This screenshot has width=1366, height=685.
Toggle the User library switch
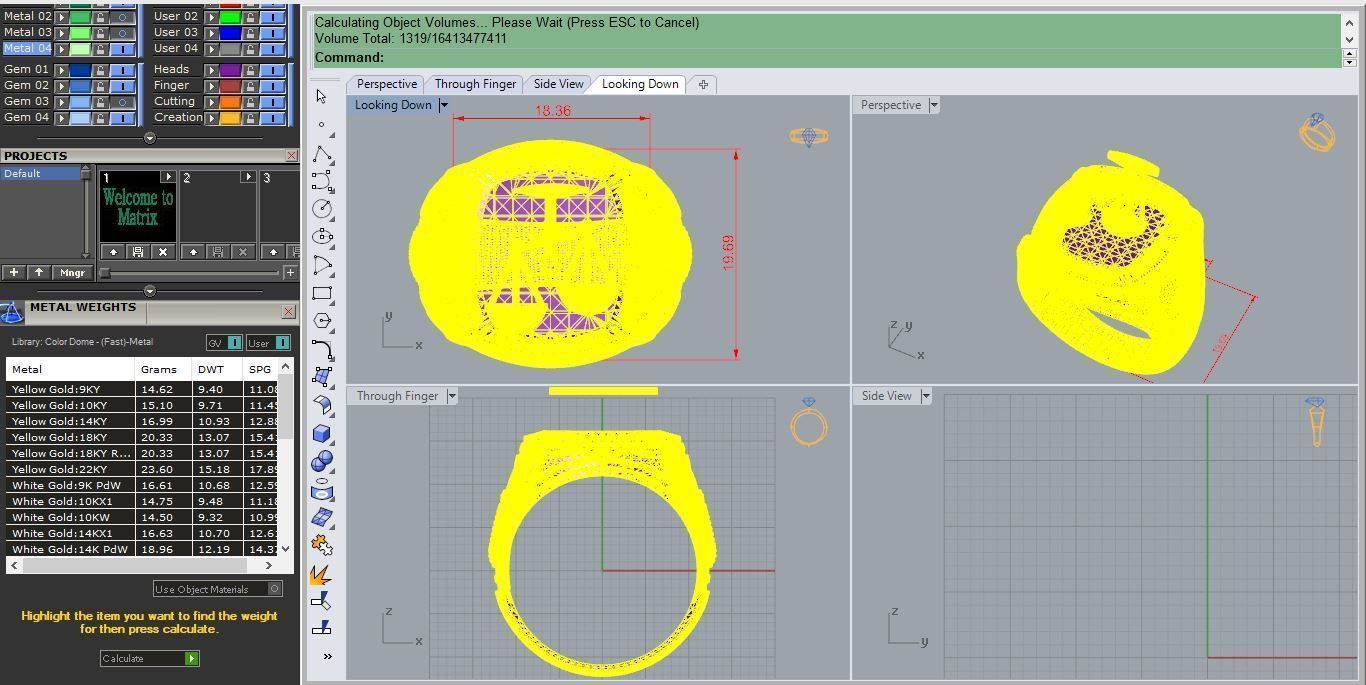click(x=268, y=343)
